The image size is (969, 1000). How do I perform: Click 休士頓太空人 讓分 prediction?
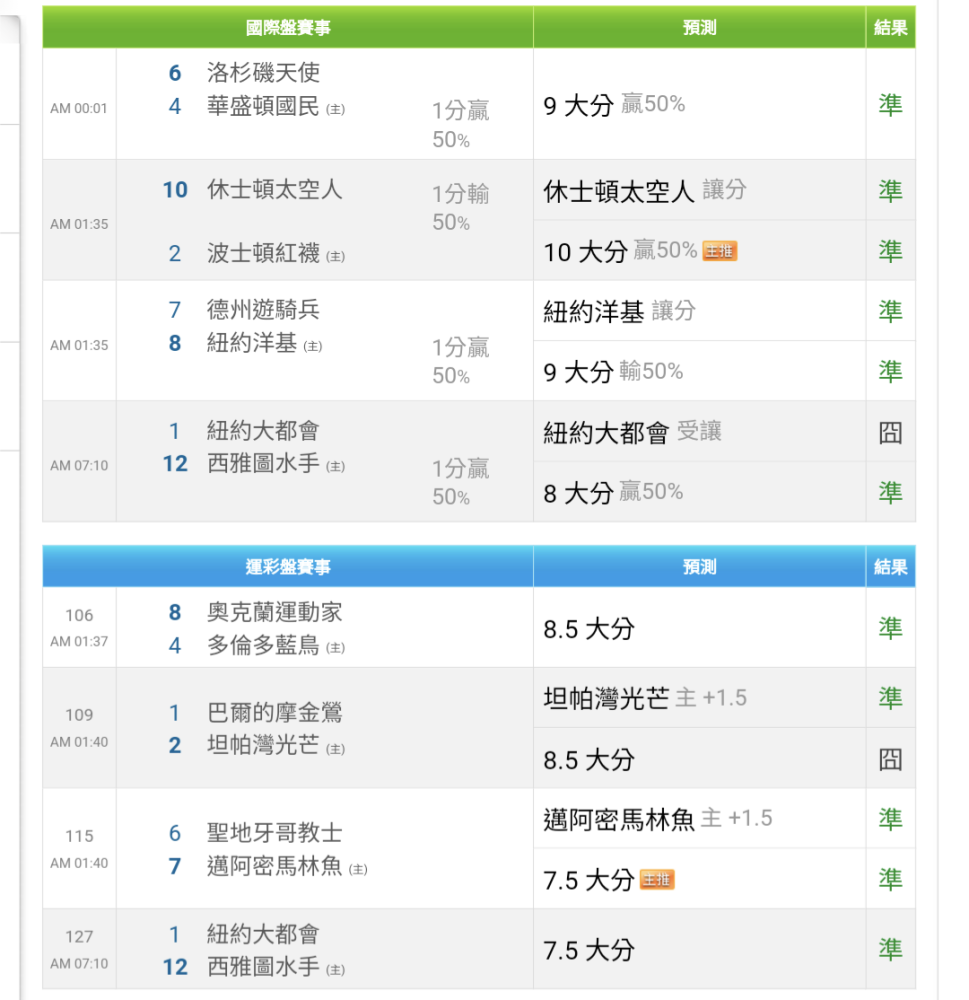(645, 191)
